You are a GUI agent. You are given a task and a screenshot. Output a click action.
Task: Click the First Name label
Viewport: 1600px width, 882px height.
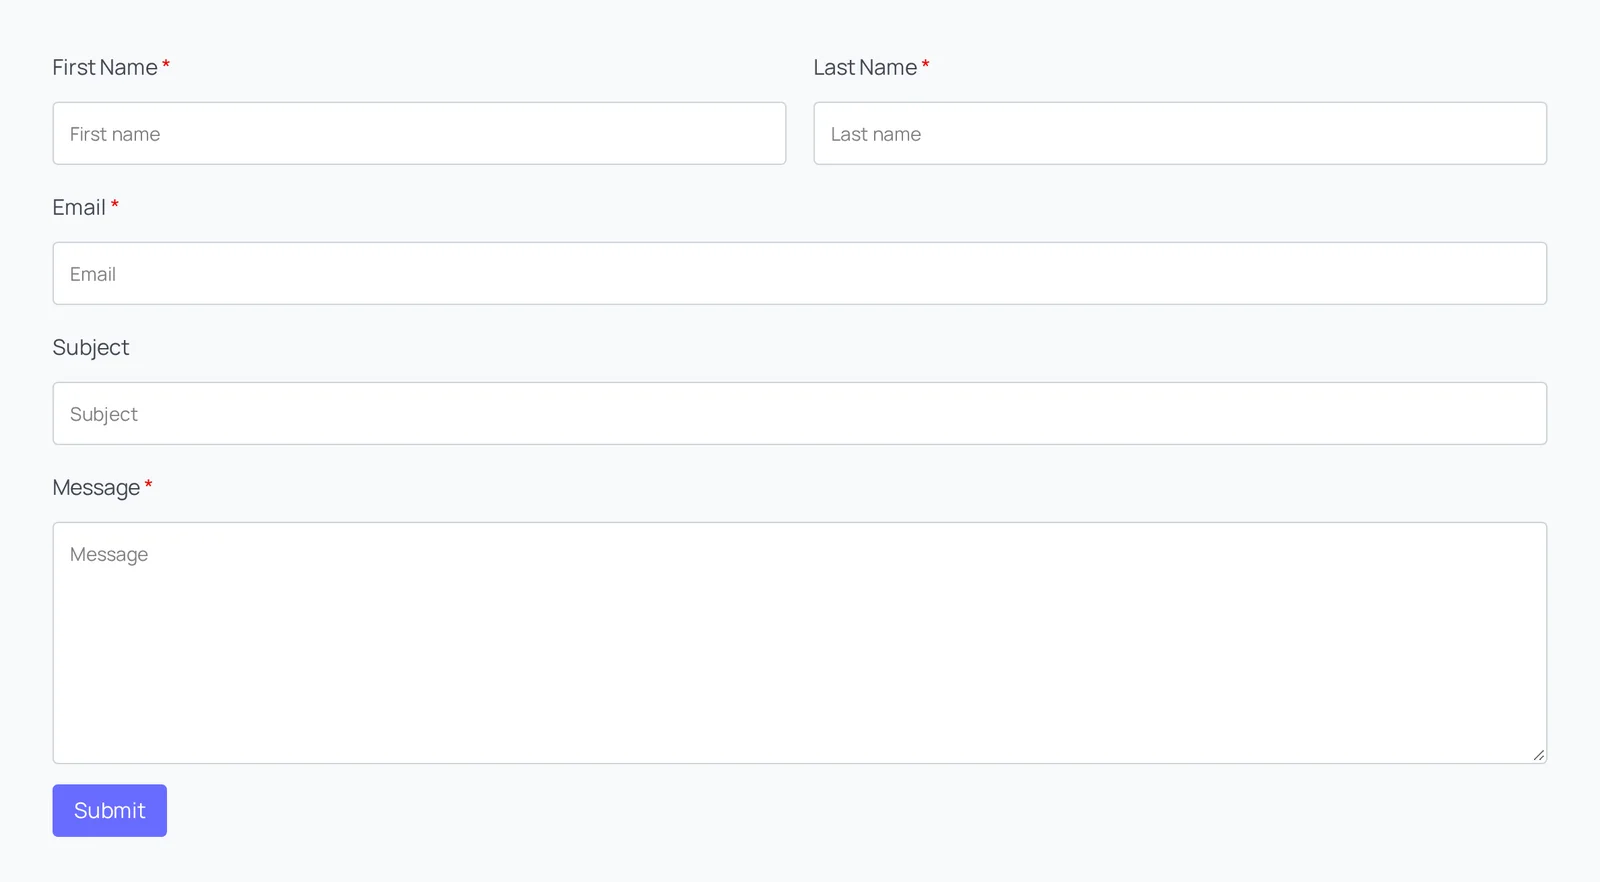105,67
